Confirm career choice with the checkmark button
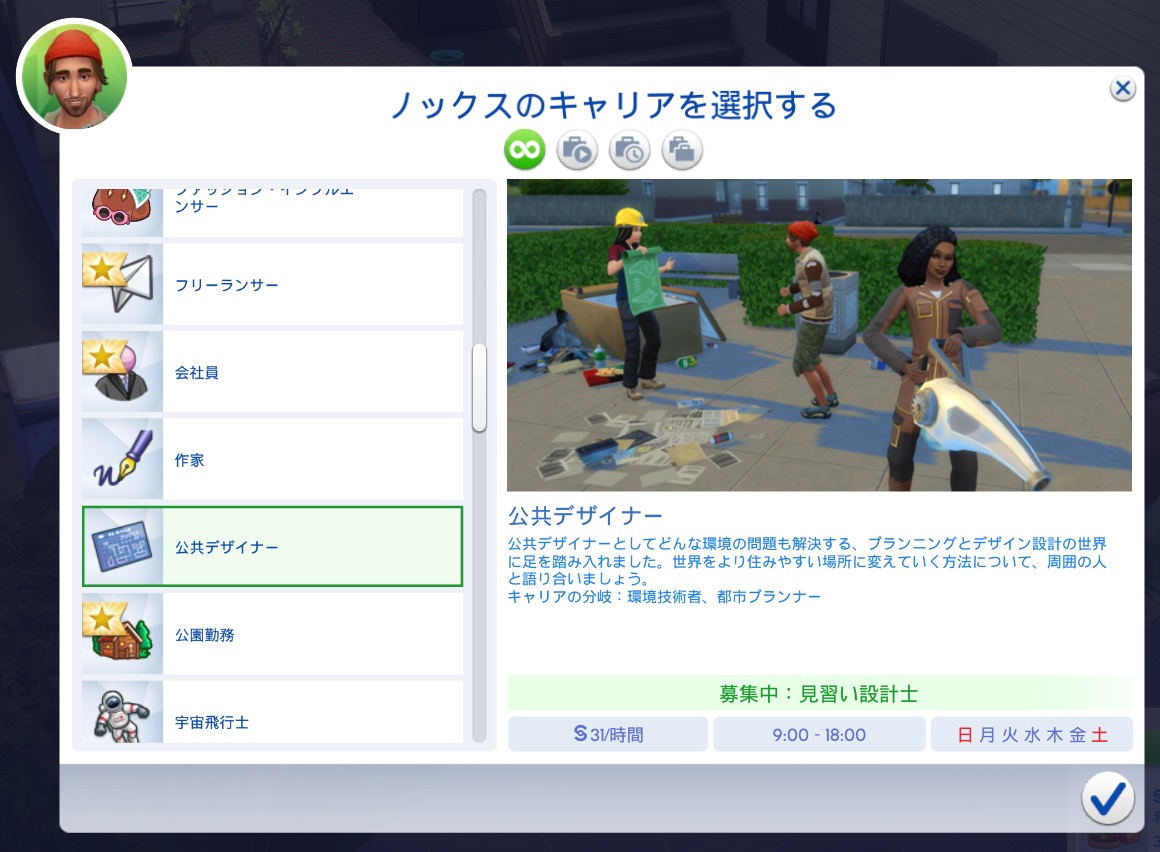Screen dimensions: 1160x852 point(1107,798)
